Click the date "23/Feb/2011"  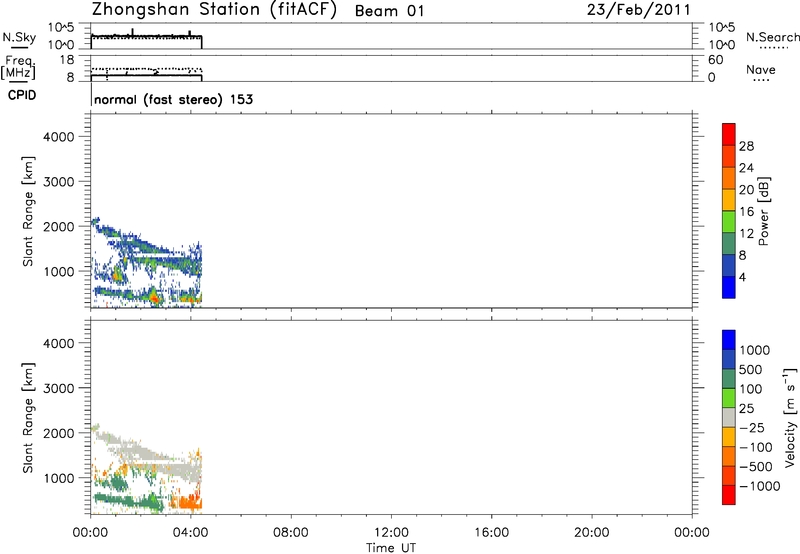[x=639, y=10]
